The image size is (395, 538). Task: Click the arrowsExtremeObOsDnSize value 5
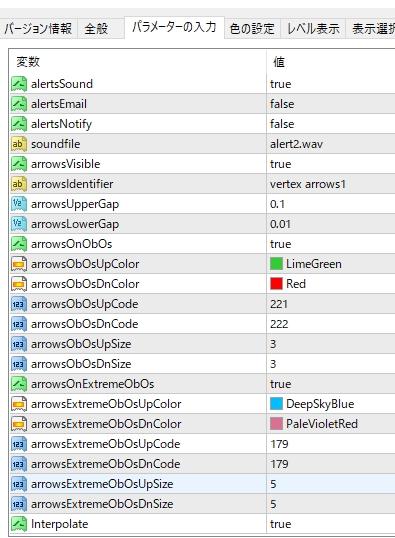point(273,504)
